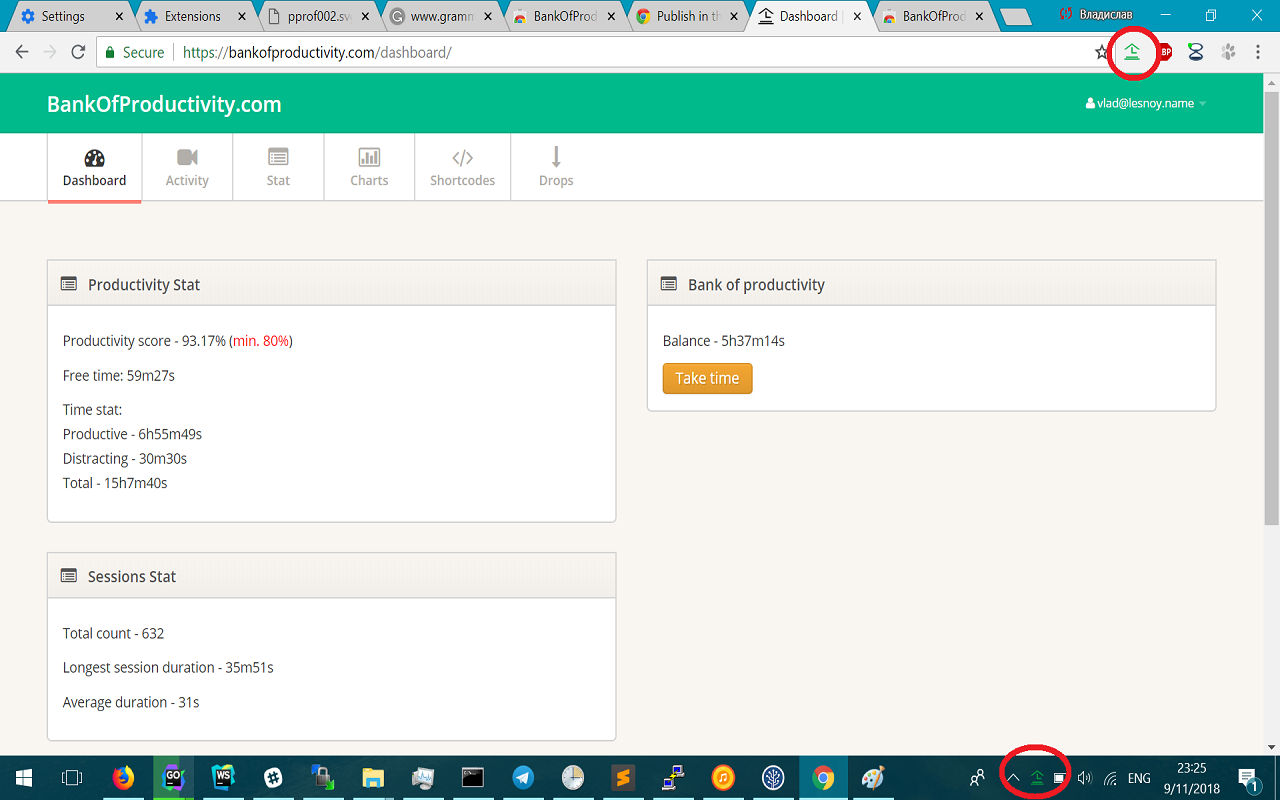Click the Take time button
Screen dimensions: 1280x800
point(707,378)
